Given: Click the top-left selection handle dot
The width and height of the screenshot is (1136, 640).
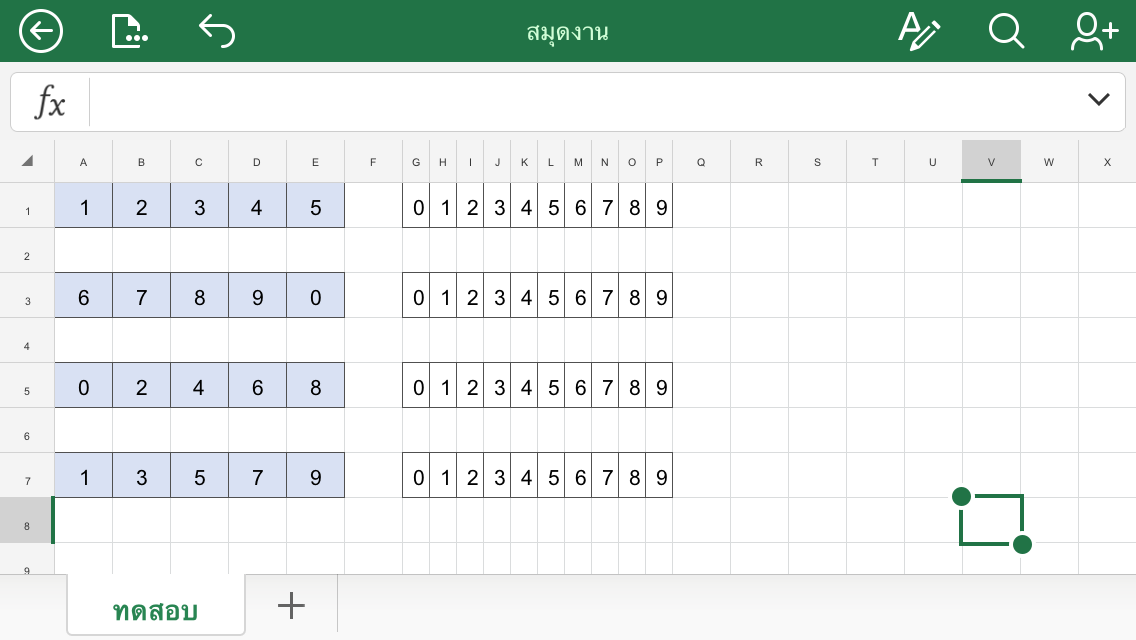Looking at the screenshot, I should coord(962,496).
